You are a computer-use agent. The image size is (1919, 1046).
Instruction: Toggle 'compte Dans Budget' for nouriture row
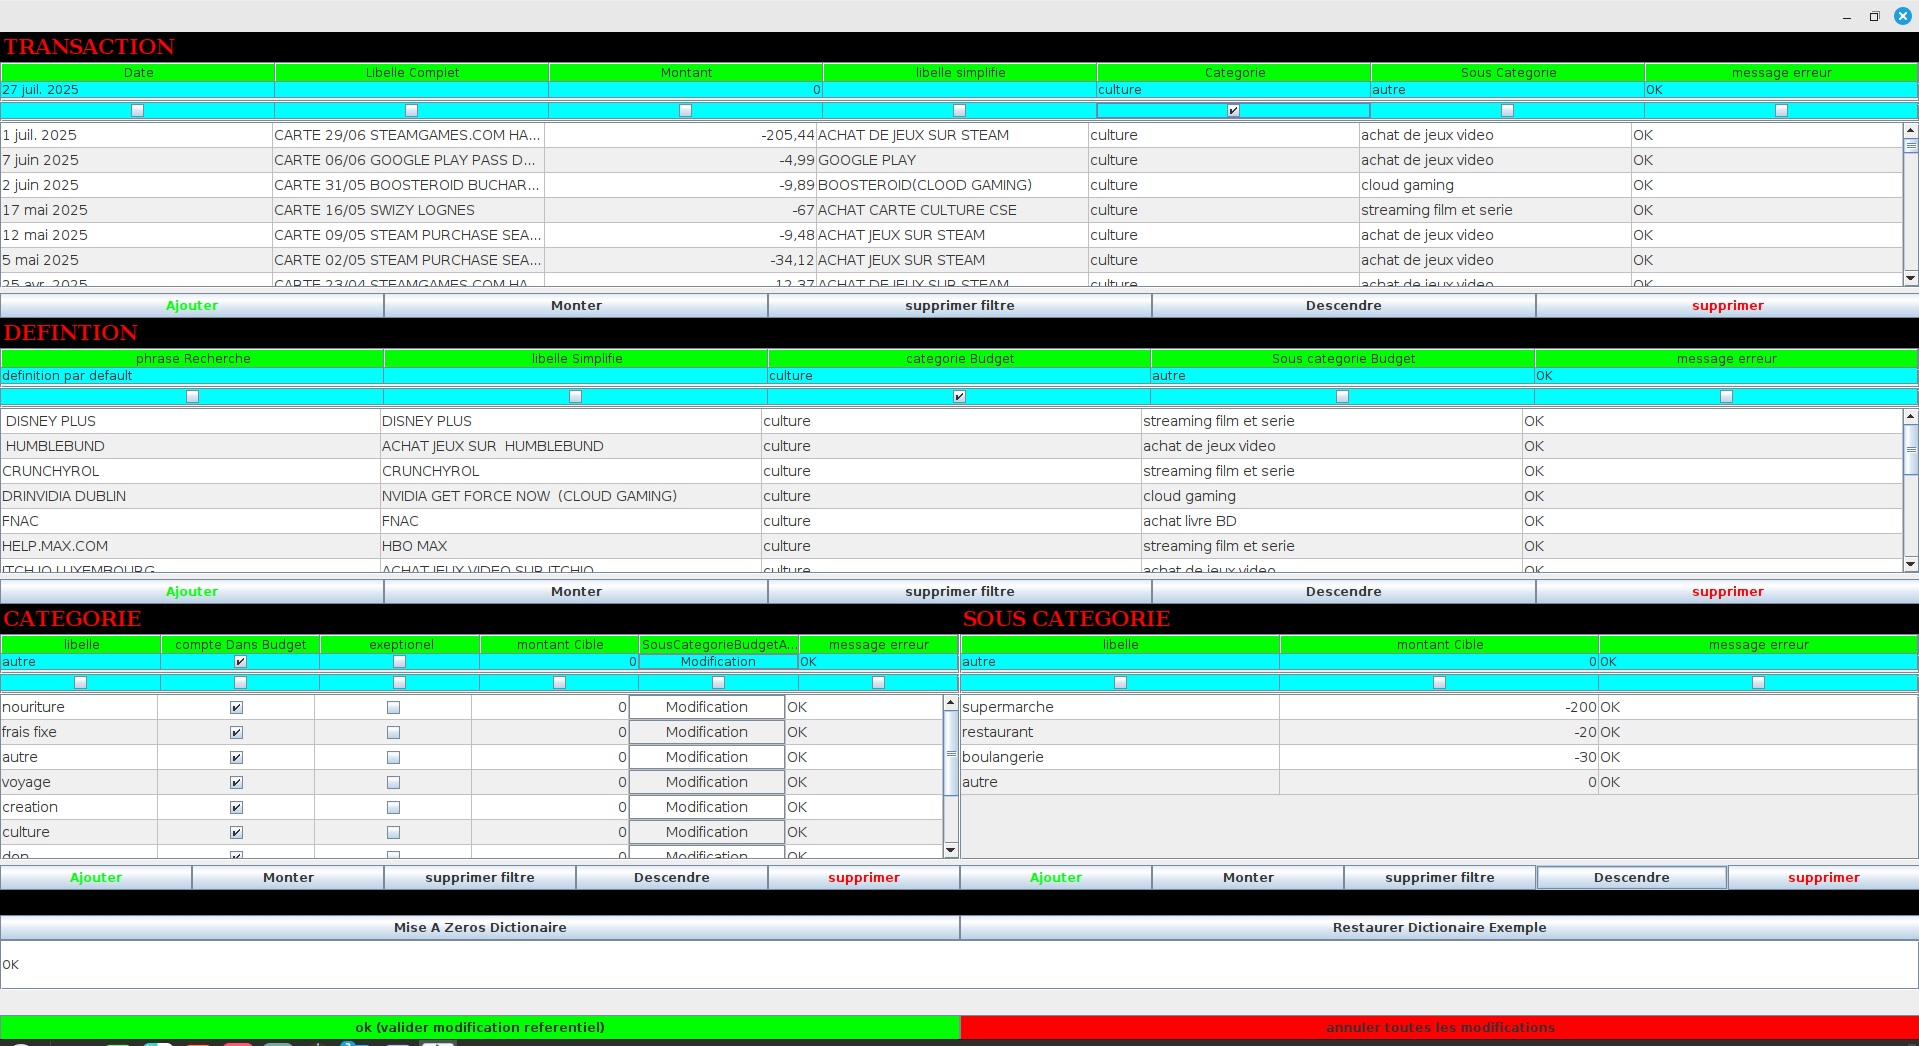(x=237, y=708)
